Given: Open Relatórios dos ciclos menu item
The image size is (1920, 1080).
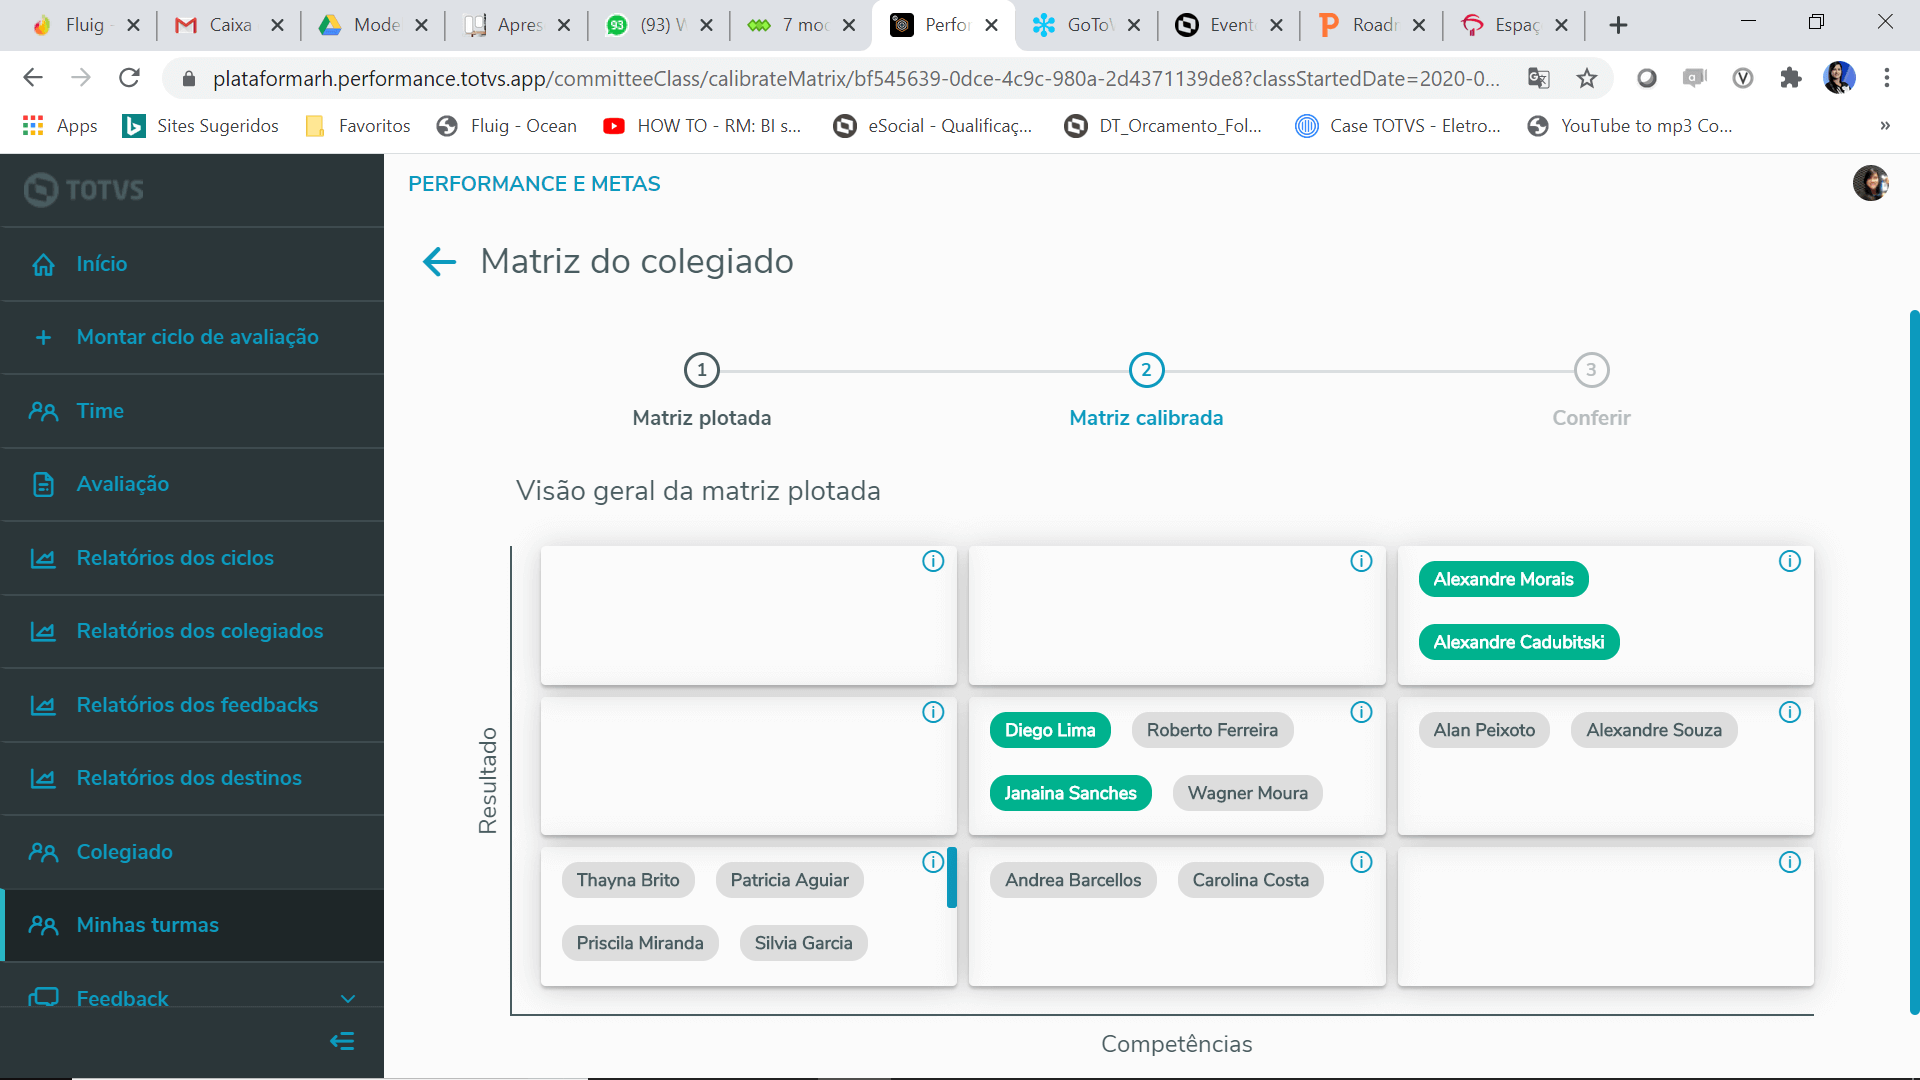Looking at the screenshot, I should point(192,558).
